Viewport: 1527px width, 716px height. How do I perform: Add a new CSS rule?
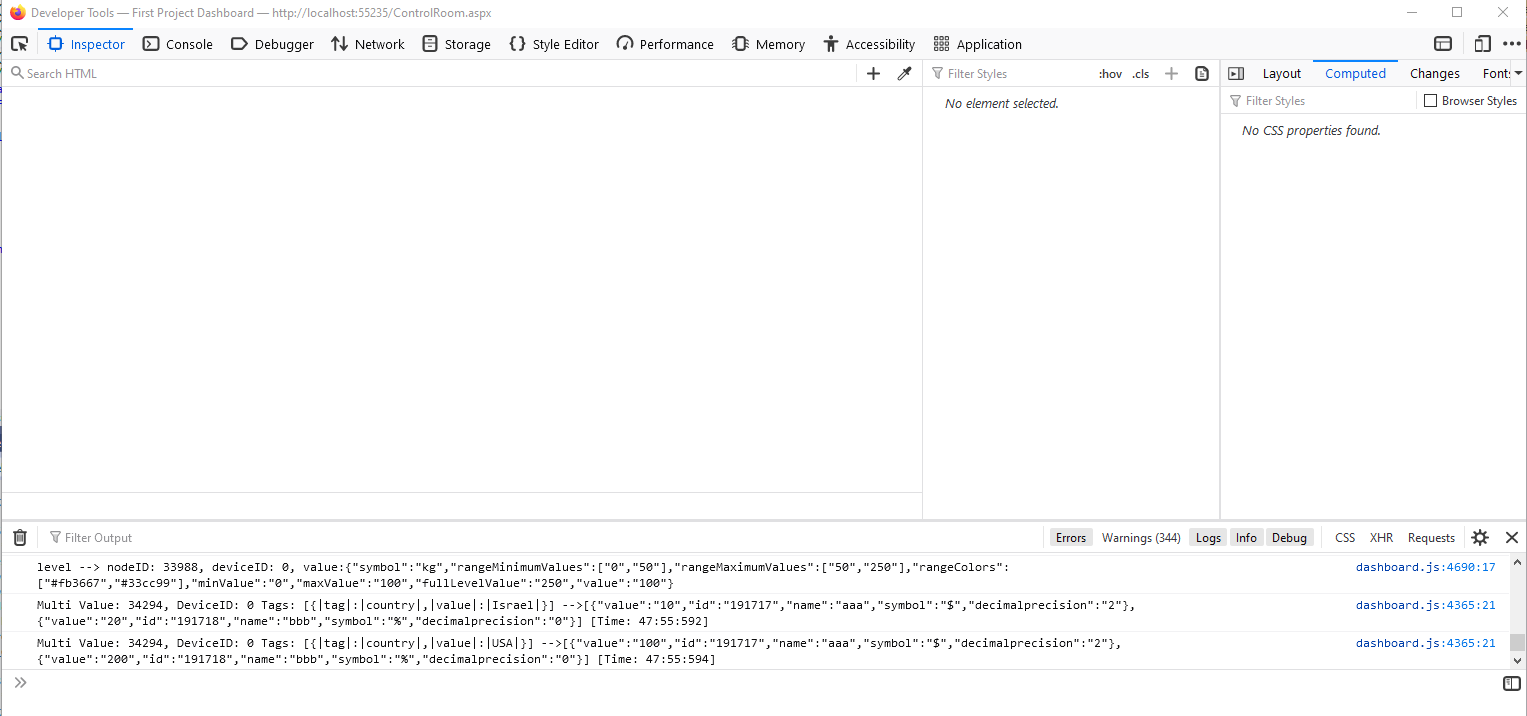point(1172,73)
